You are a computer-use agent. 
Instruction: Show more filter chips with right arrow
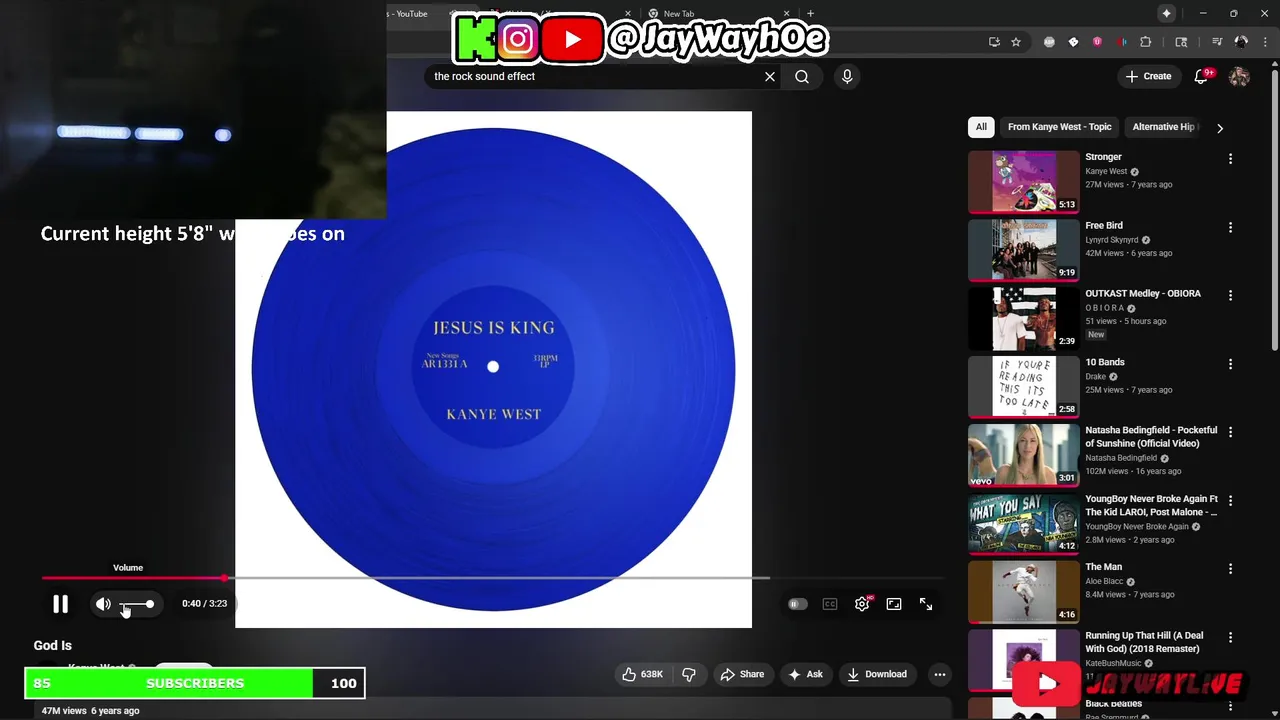tap(1219, 128)
